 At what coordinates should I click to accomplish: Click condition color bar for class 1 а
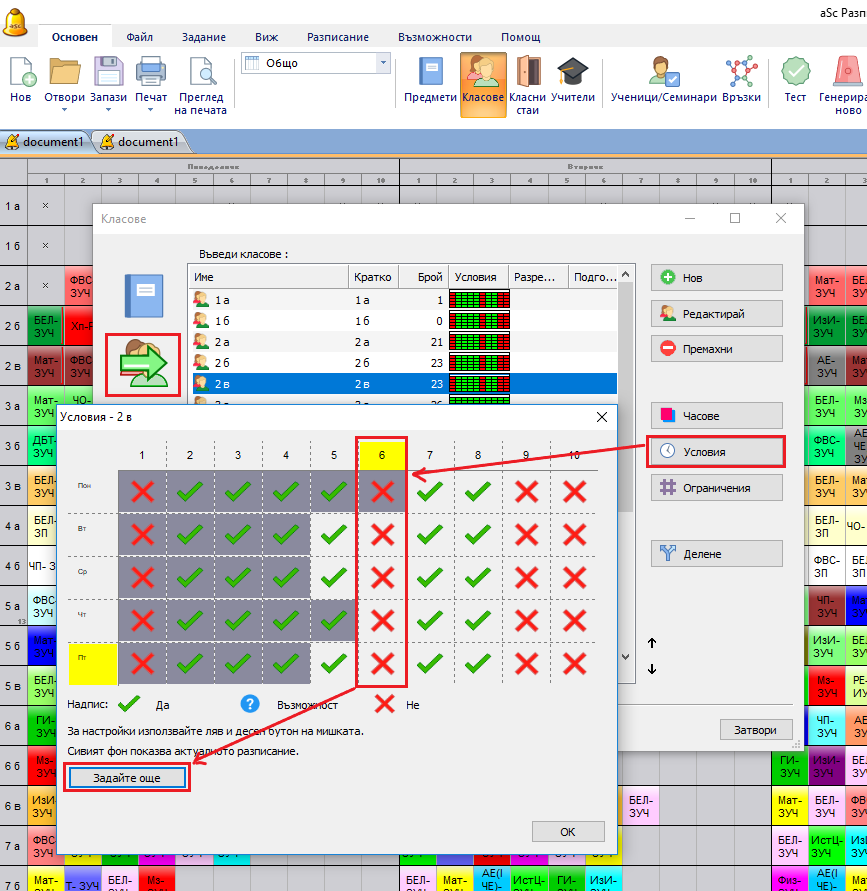tap(479, 299)
